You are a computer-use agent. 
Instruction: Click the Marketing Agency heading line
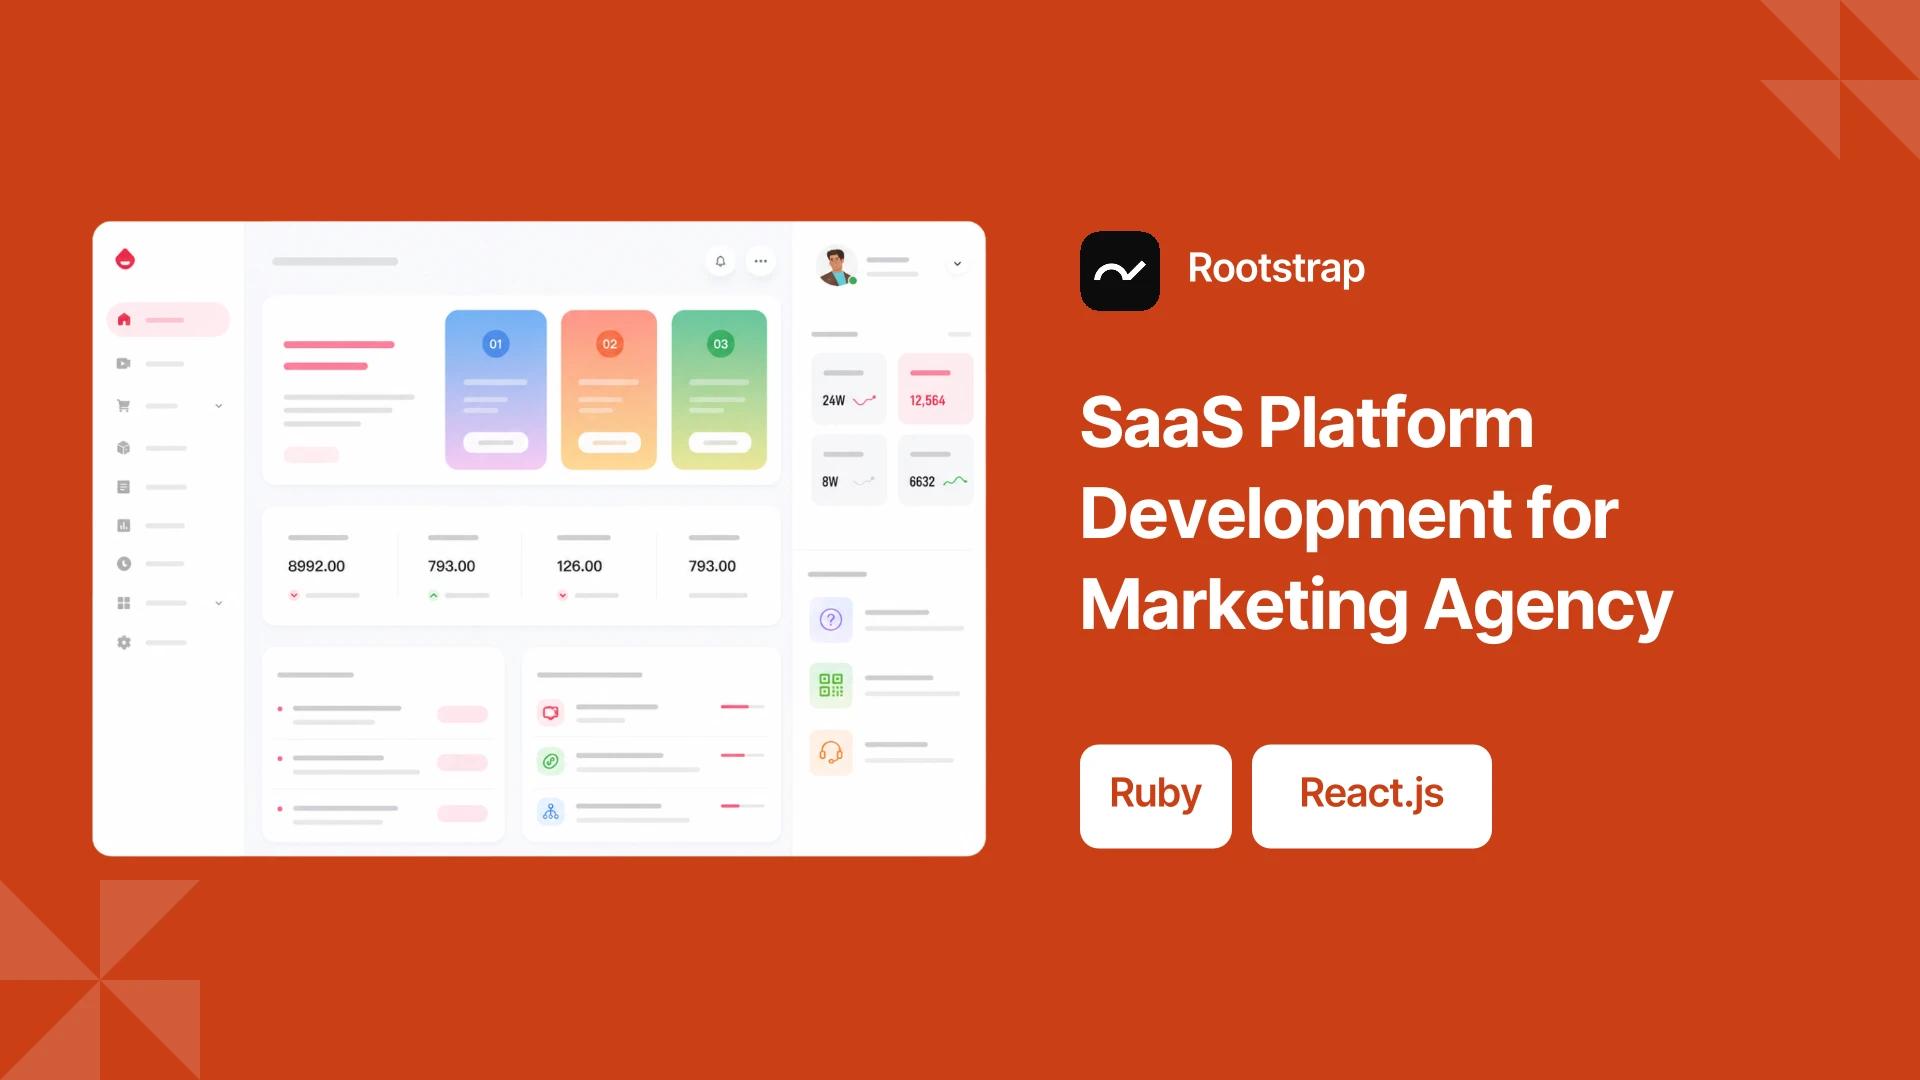click(1376, 607)
